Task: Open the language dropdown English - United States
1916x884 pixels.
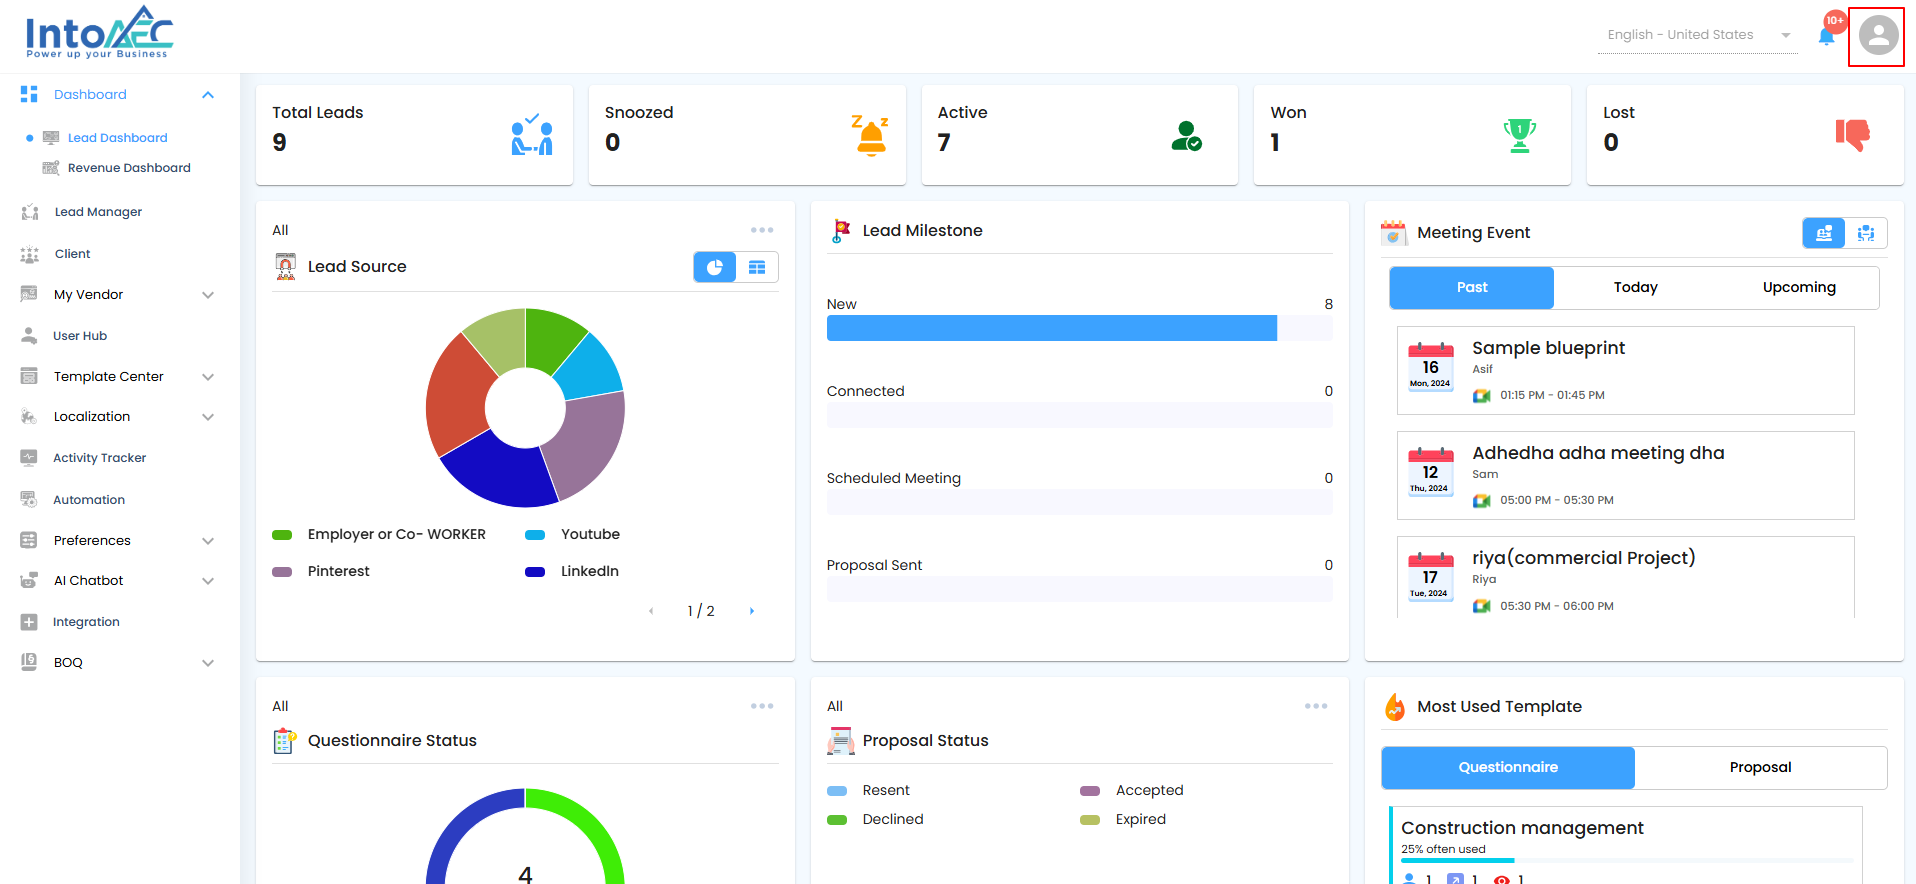Action: click(1698, 35)
